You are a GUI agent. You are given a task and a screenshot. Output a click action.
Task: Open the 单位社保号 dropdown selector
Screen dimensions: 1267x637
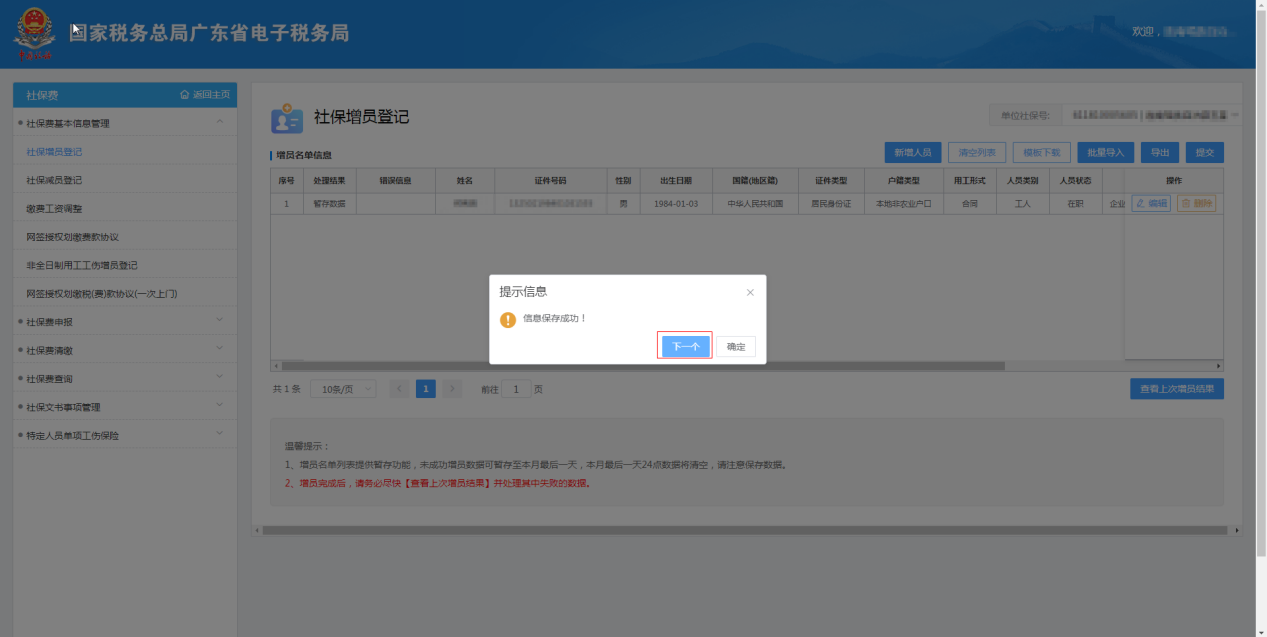tap(1150, 116)
